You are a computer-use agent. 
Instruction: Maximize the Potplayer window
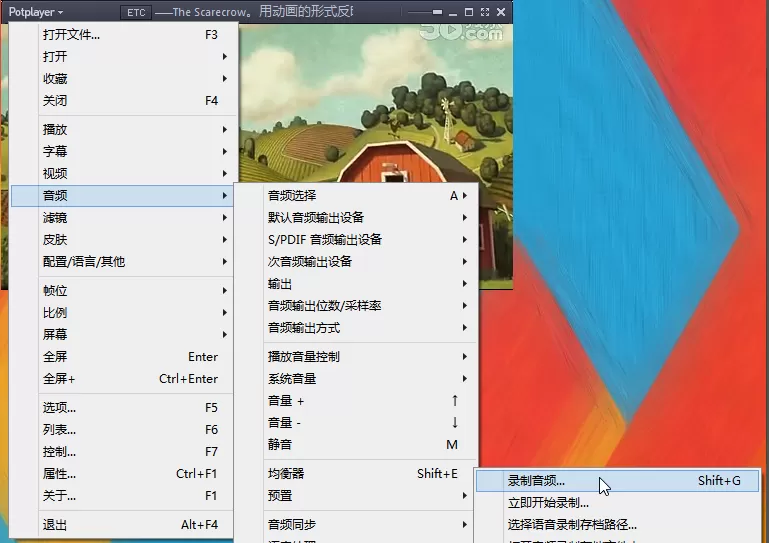click(469, 12)
